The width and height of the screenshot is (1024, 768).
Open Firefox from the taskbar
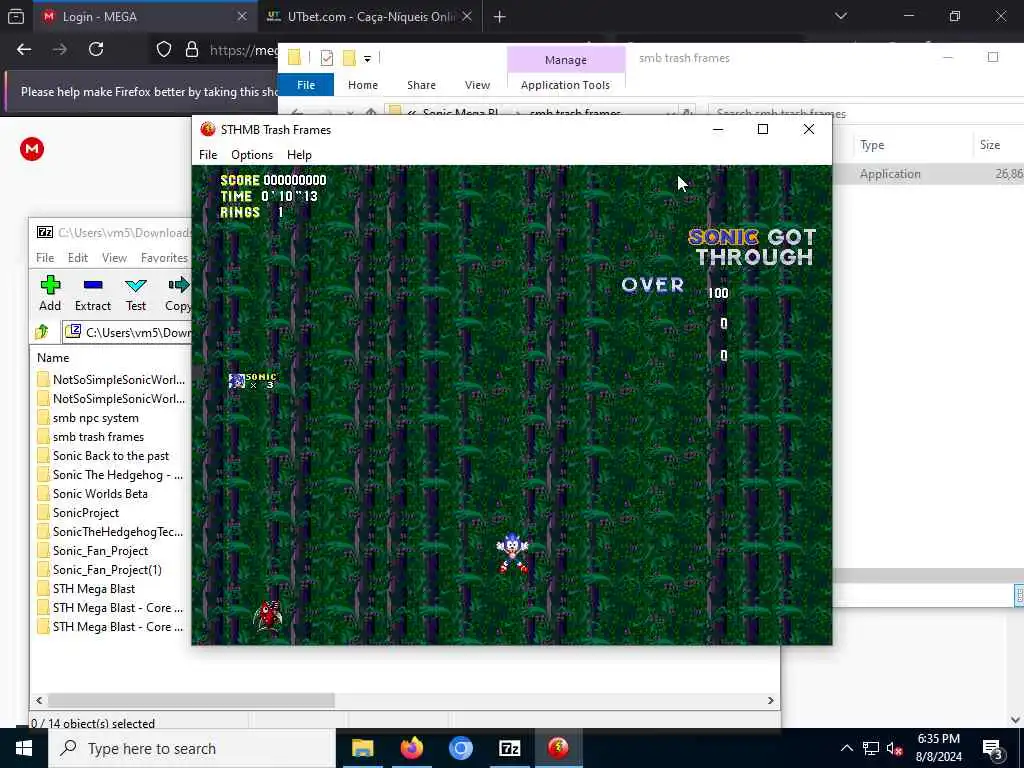pos(411,748)
